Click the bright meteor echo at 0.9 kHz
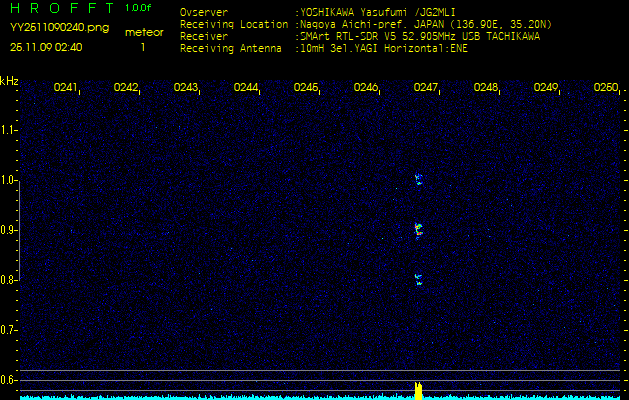629x400 pixels. [418, 231]
